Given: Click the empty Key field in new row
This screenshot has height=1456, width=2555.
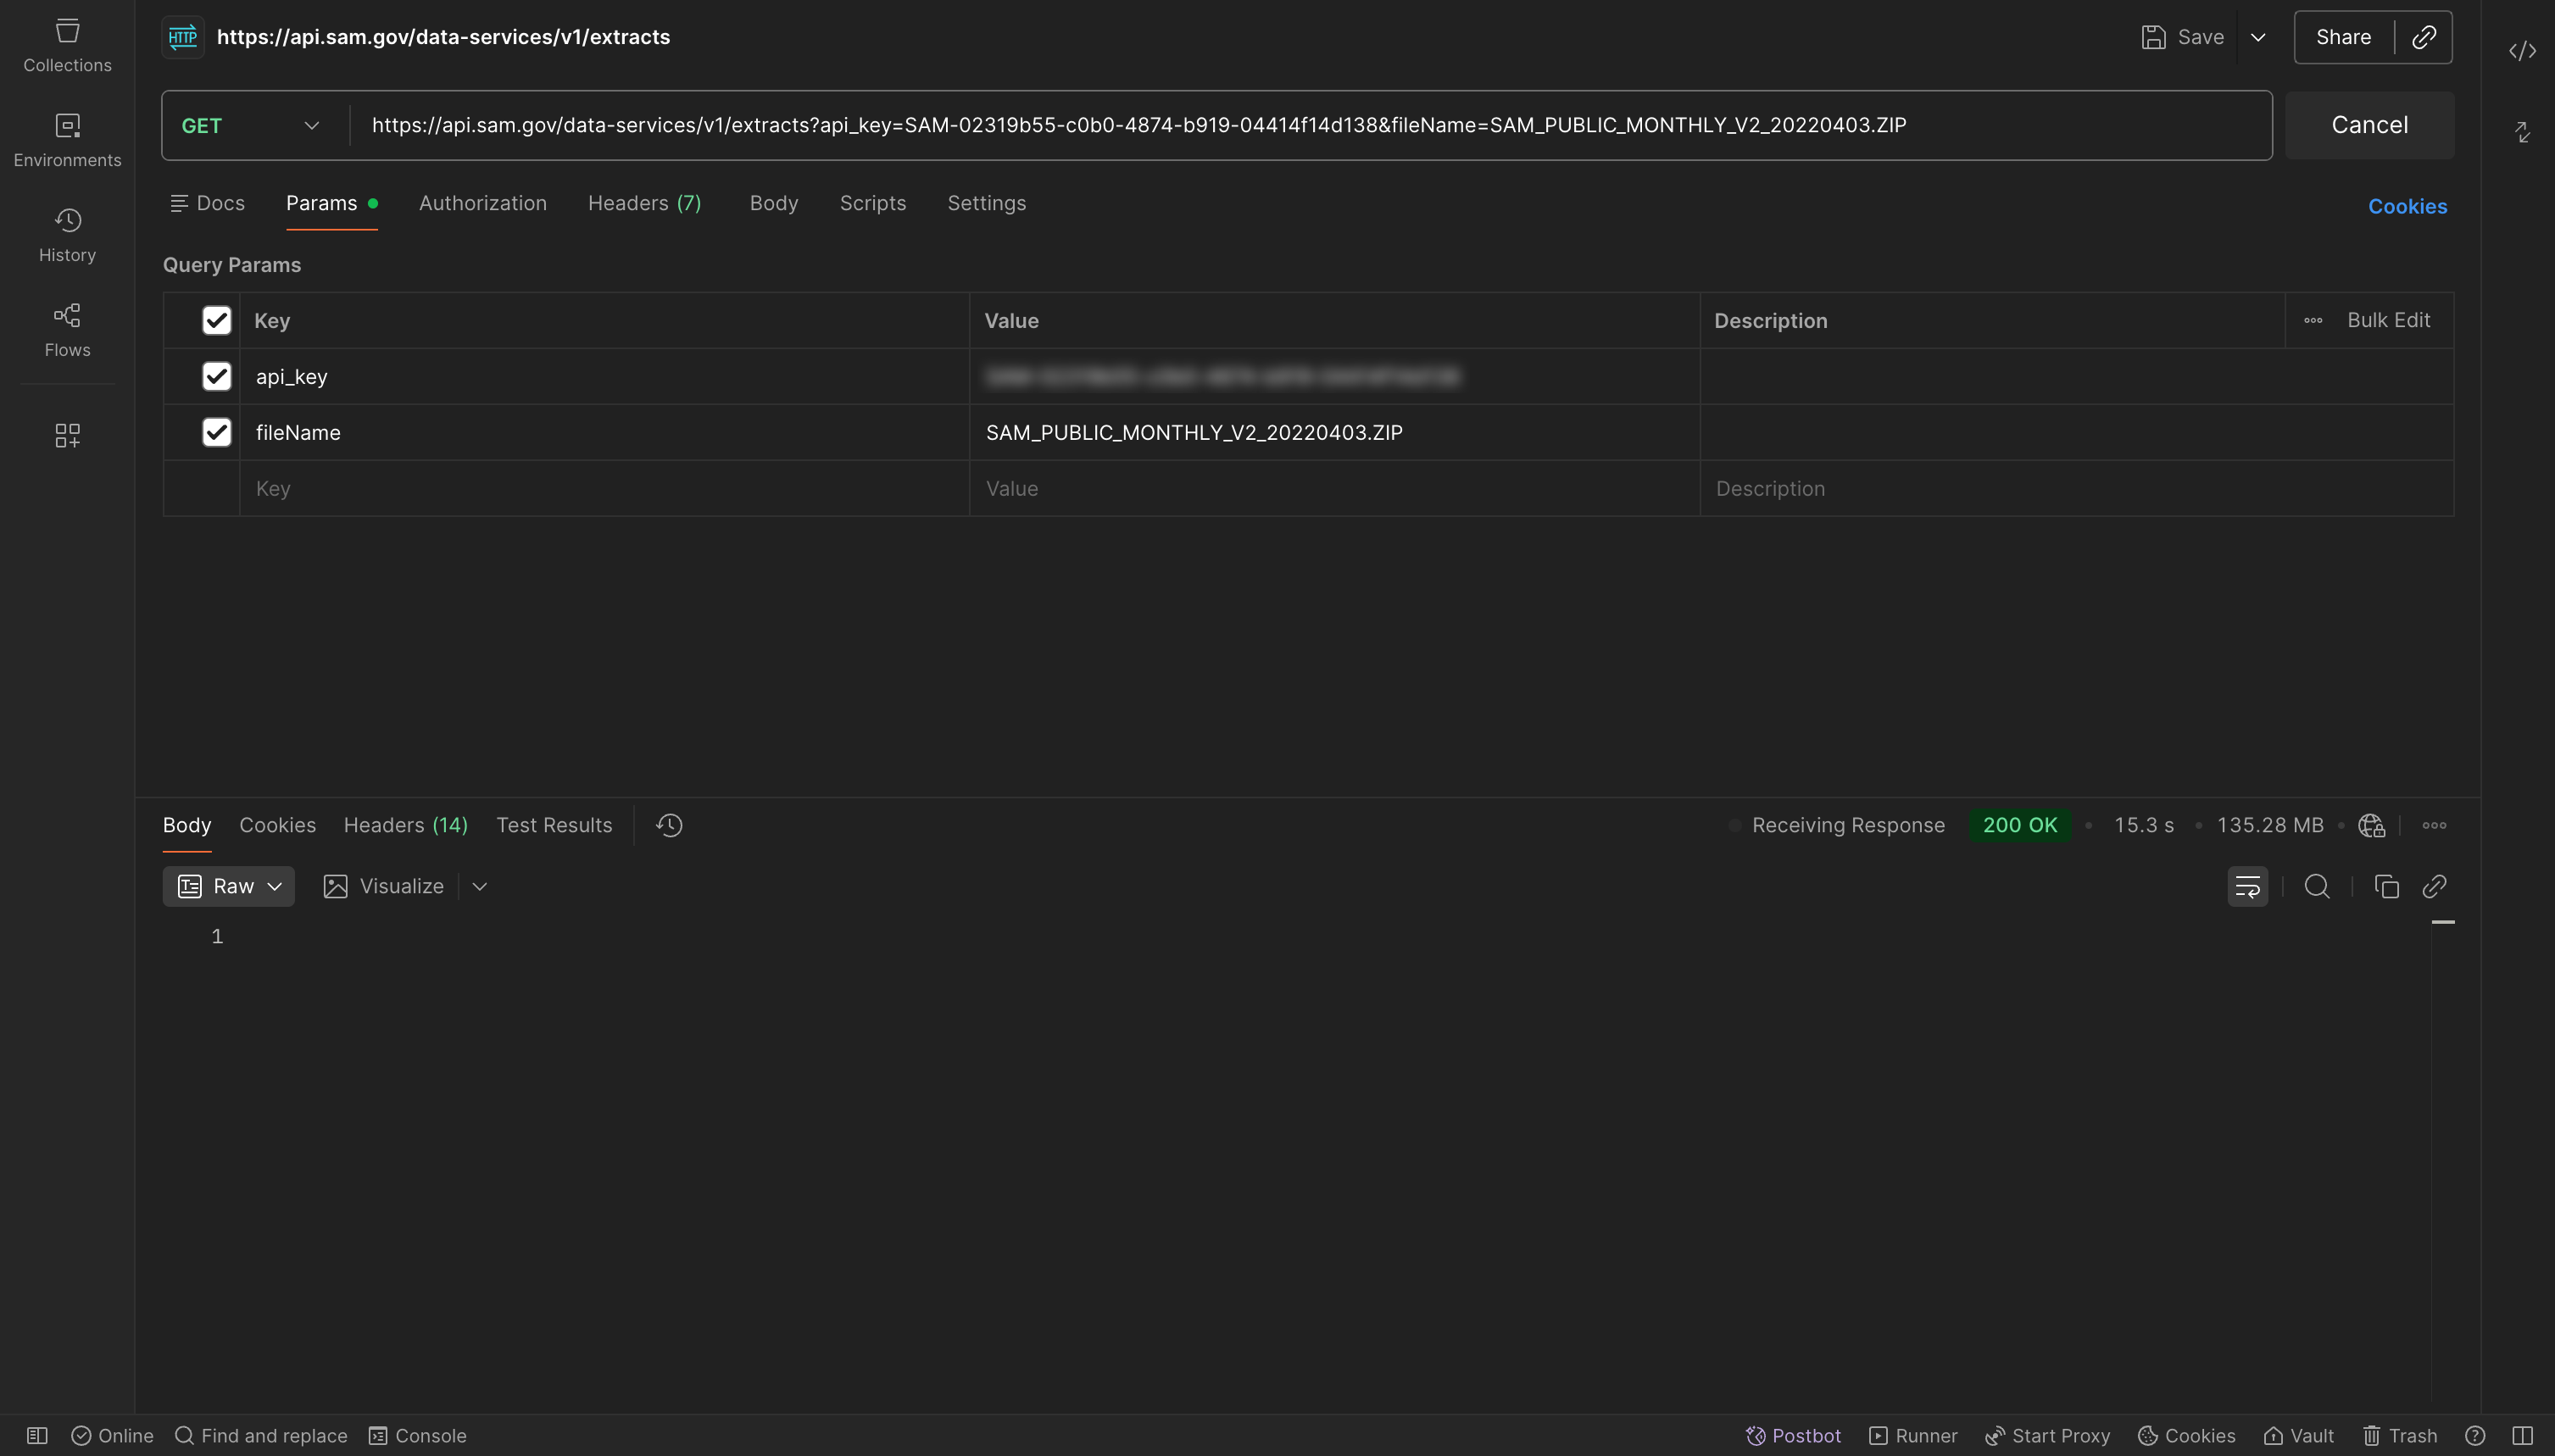Looking at the screenshot, I should click(604, 488).
